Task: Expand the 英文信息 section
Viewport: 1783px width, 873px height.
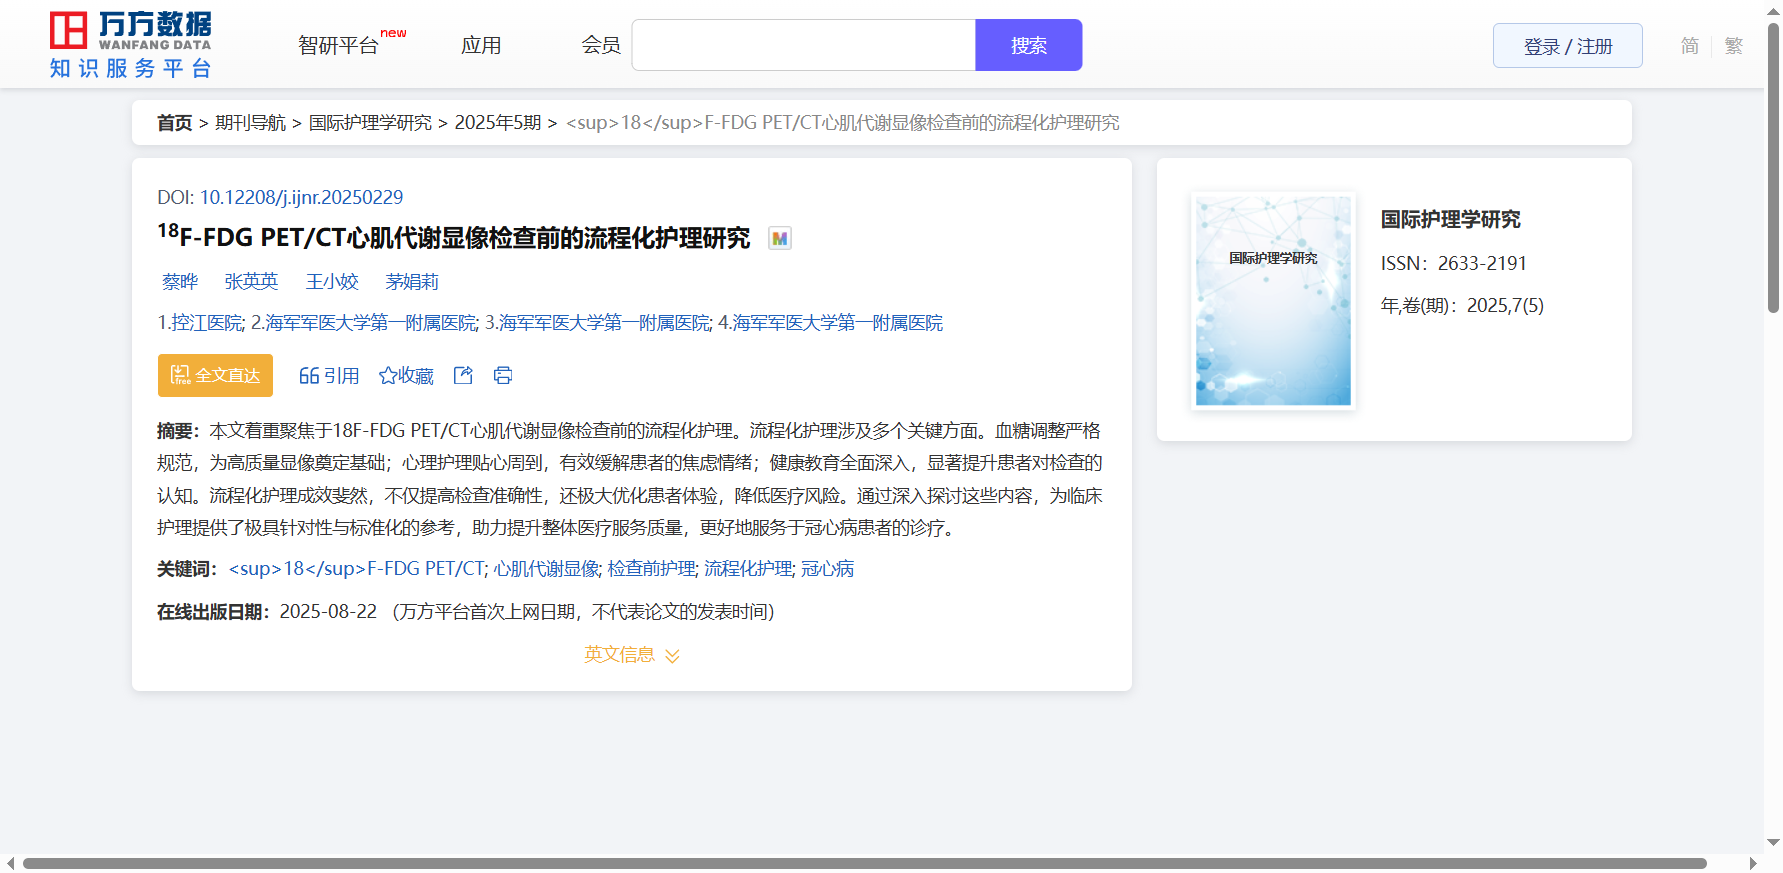Action: coord(631,655)
